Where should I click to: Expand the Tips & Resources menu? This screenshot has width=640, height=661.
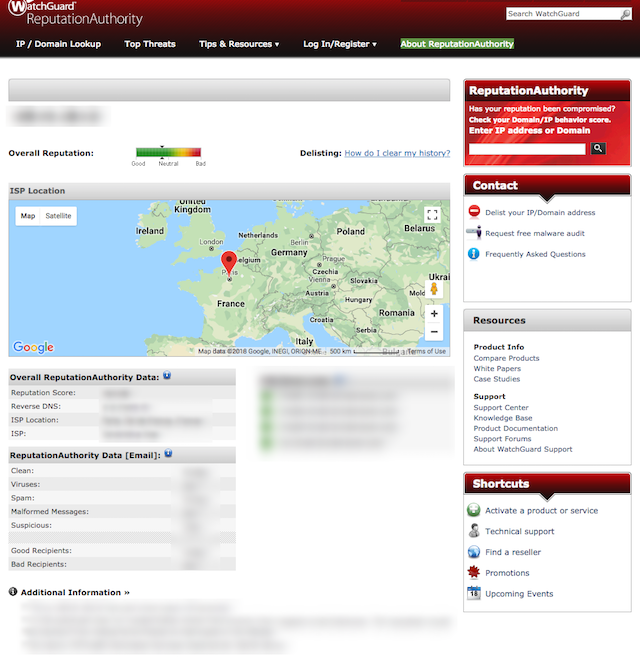point(239,44)
